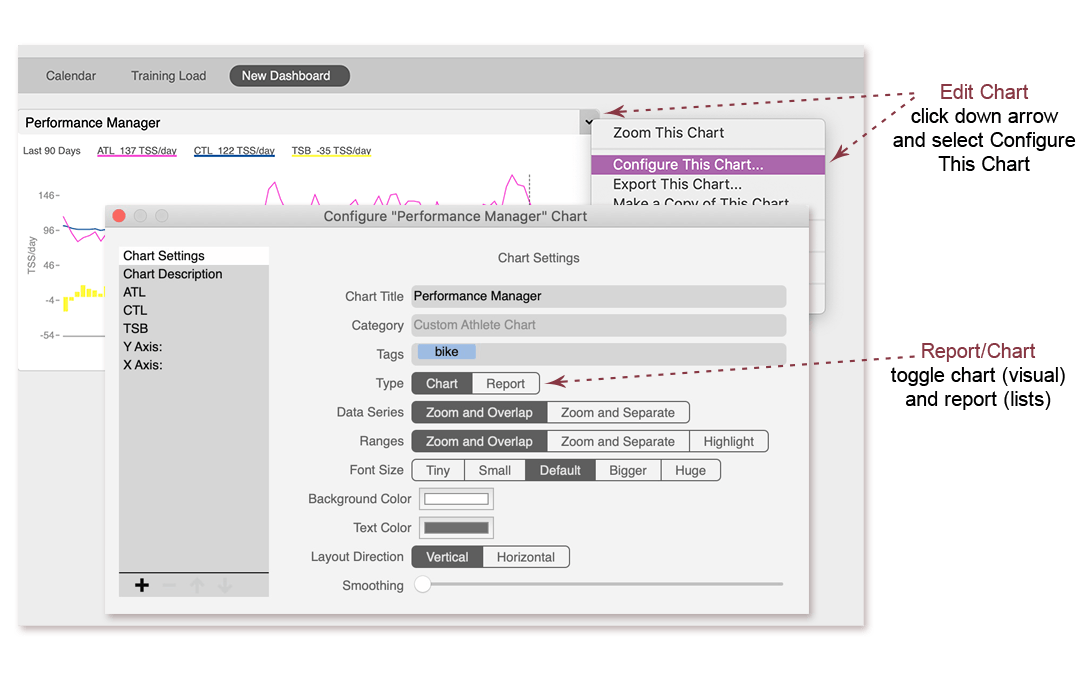This screenshot has height=678, width=1089.
Task: Set Ranges to Zoom and Overlap
Action: [x=479, y=441]
